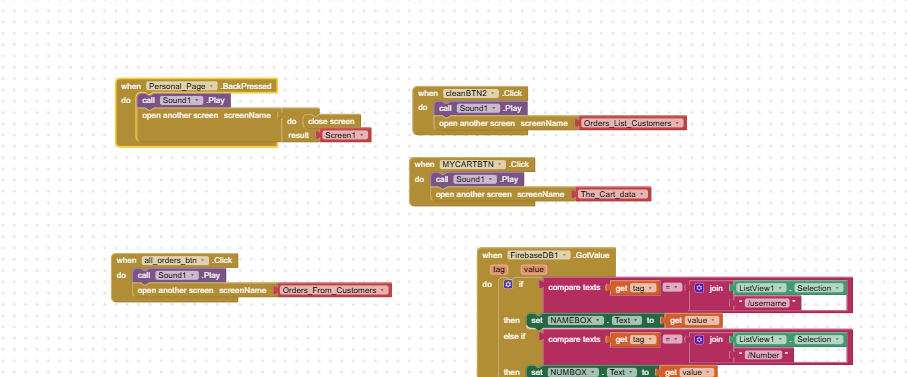Open the NAMEBOX component dropdown in set block
The height and width of the screenshot is (377, 907).
click(x=576, y=320)
